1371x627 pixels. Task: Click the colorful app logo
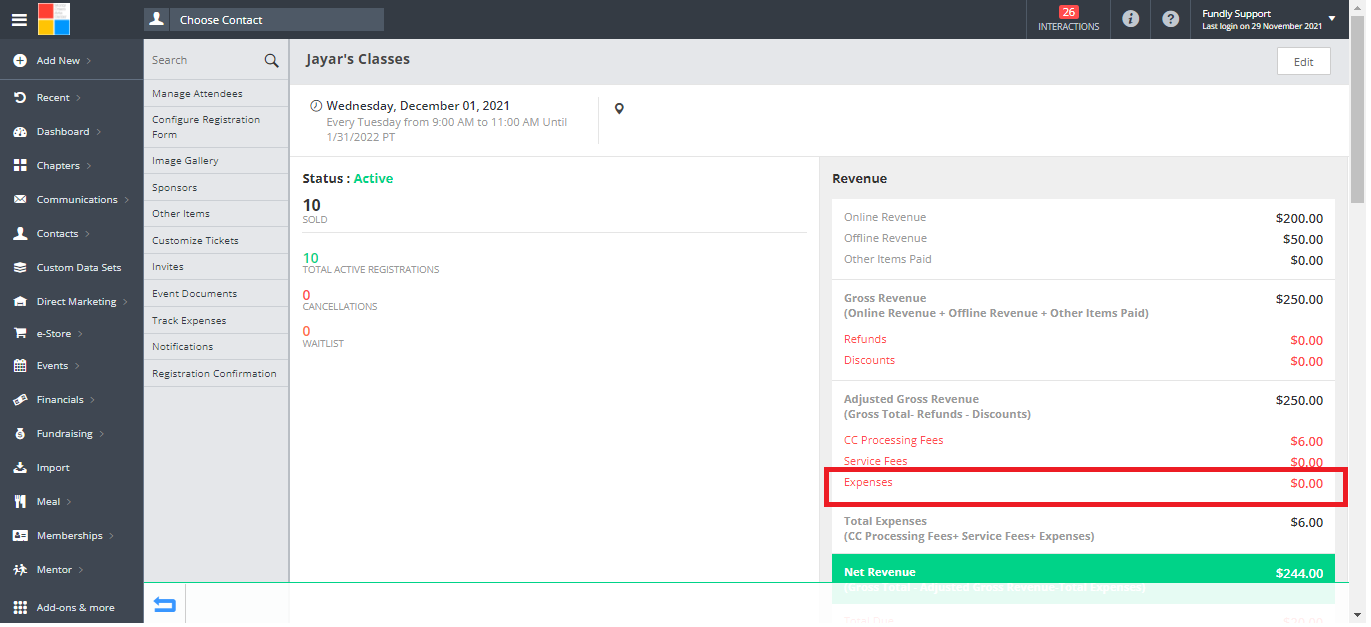(54, 19)
